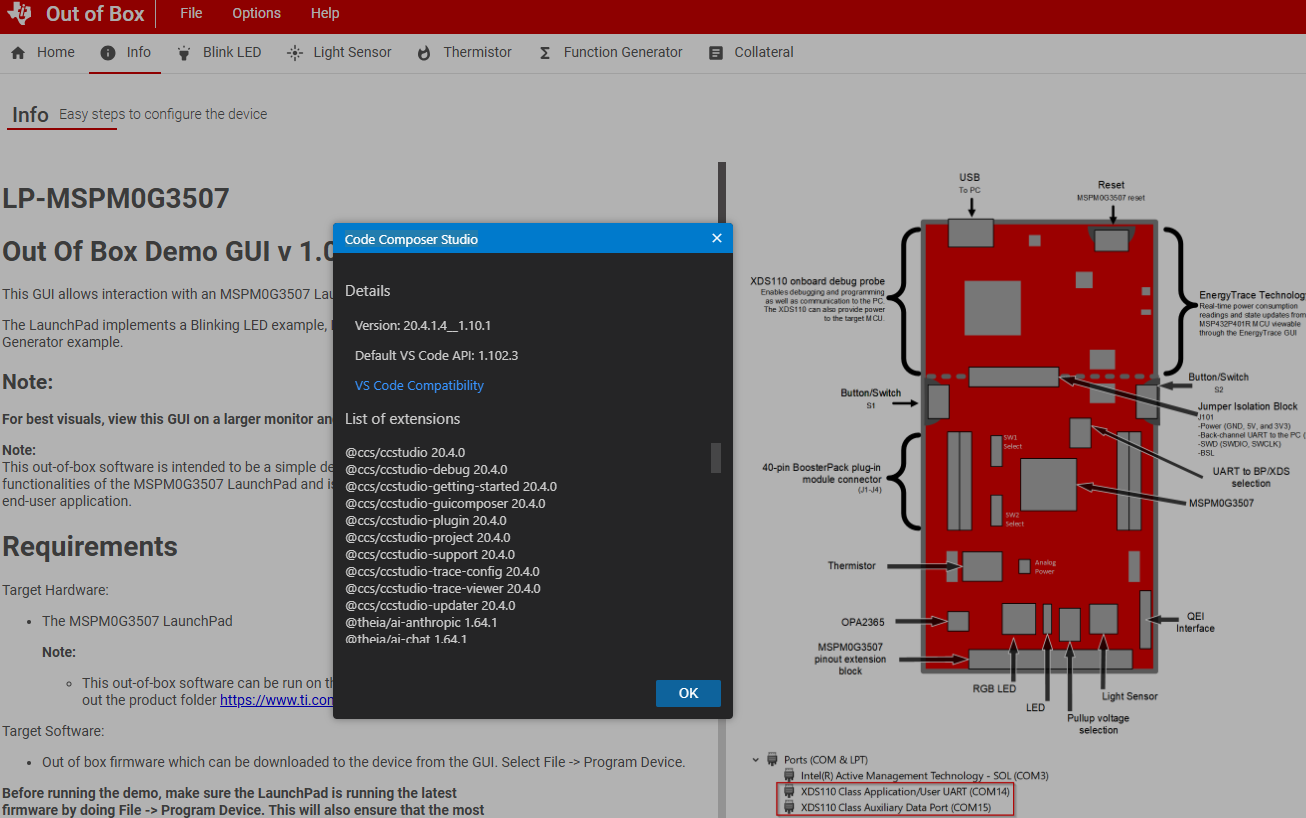
Task: Open the Thermistor tab flame icon
Action: [424, 53]
